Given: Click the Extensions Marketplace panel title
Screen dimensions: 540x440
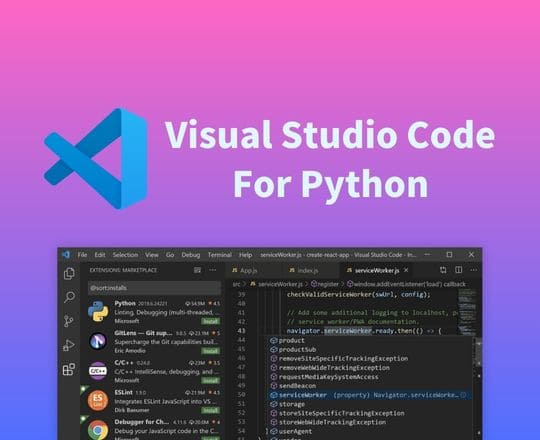Looking at the screenshot, I should coord(123,270).
